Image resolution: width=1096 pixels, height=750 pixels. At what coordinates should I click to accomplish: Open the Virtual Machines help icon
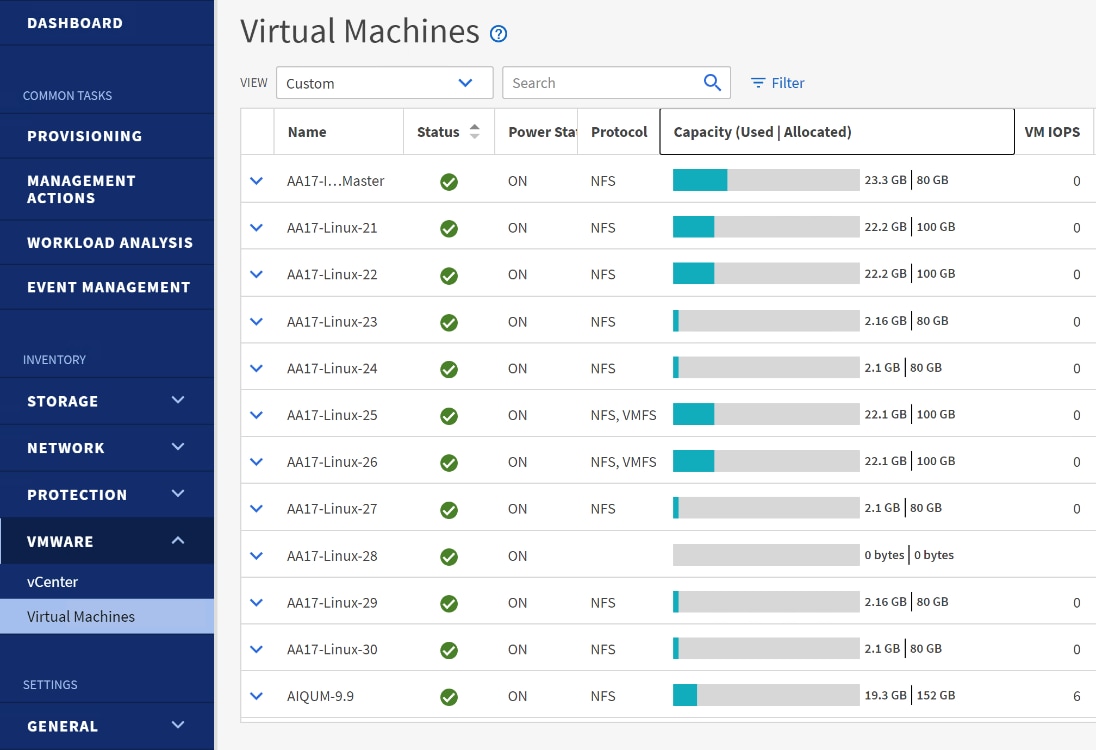point(498,34)
